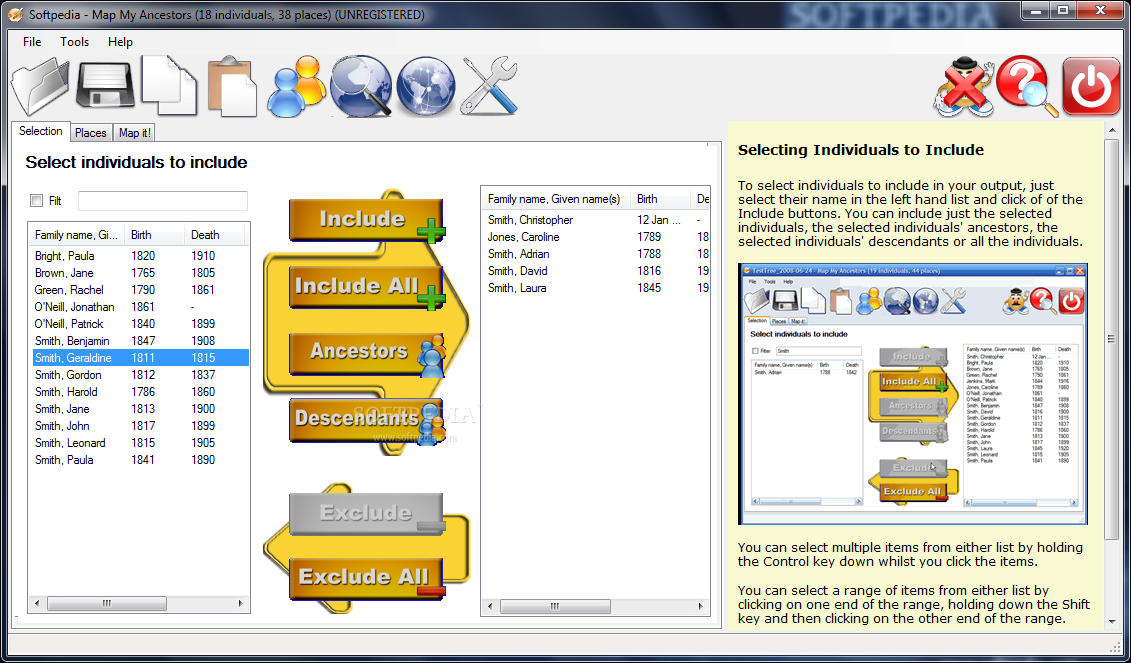
Task: Click help panel vertical scrollbar thumb
Action: pyautogui.click(x=1112, y=339)
